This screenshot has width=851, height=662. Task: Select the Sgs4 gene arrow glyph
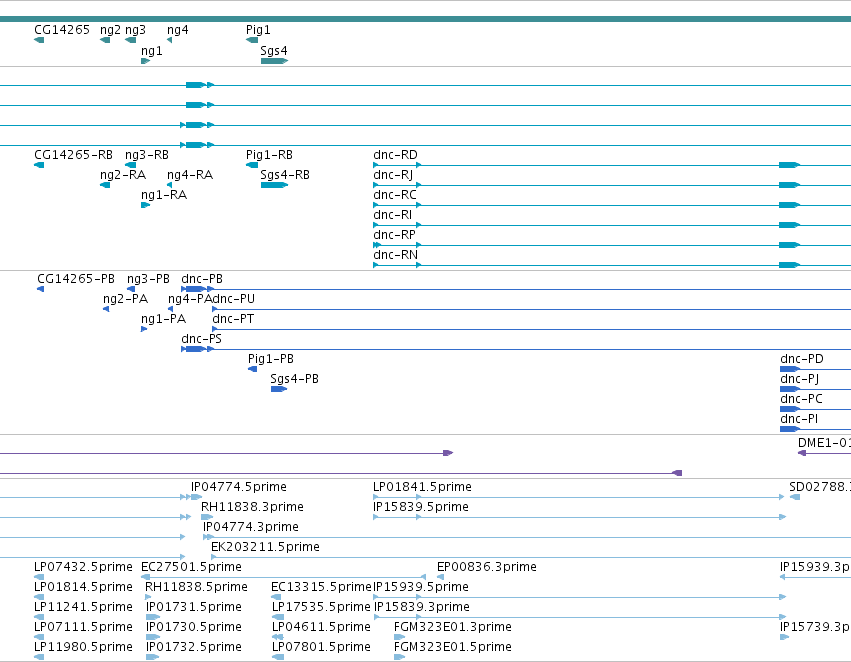pos(274,61)
